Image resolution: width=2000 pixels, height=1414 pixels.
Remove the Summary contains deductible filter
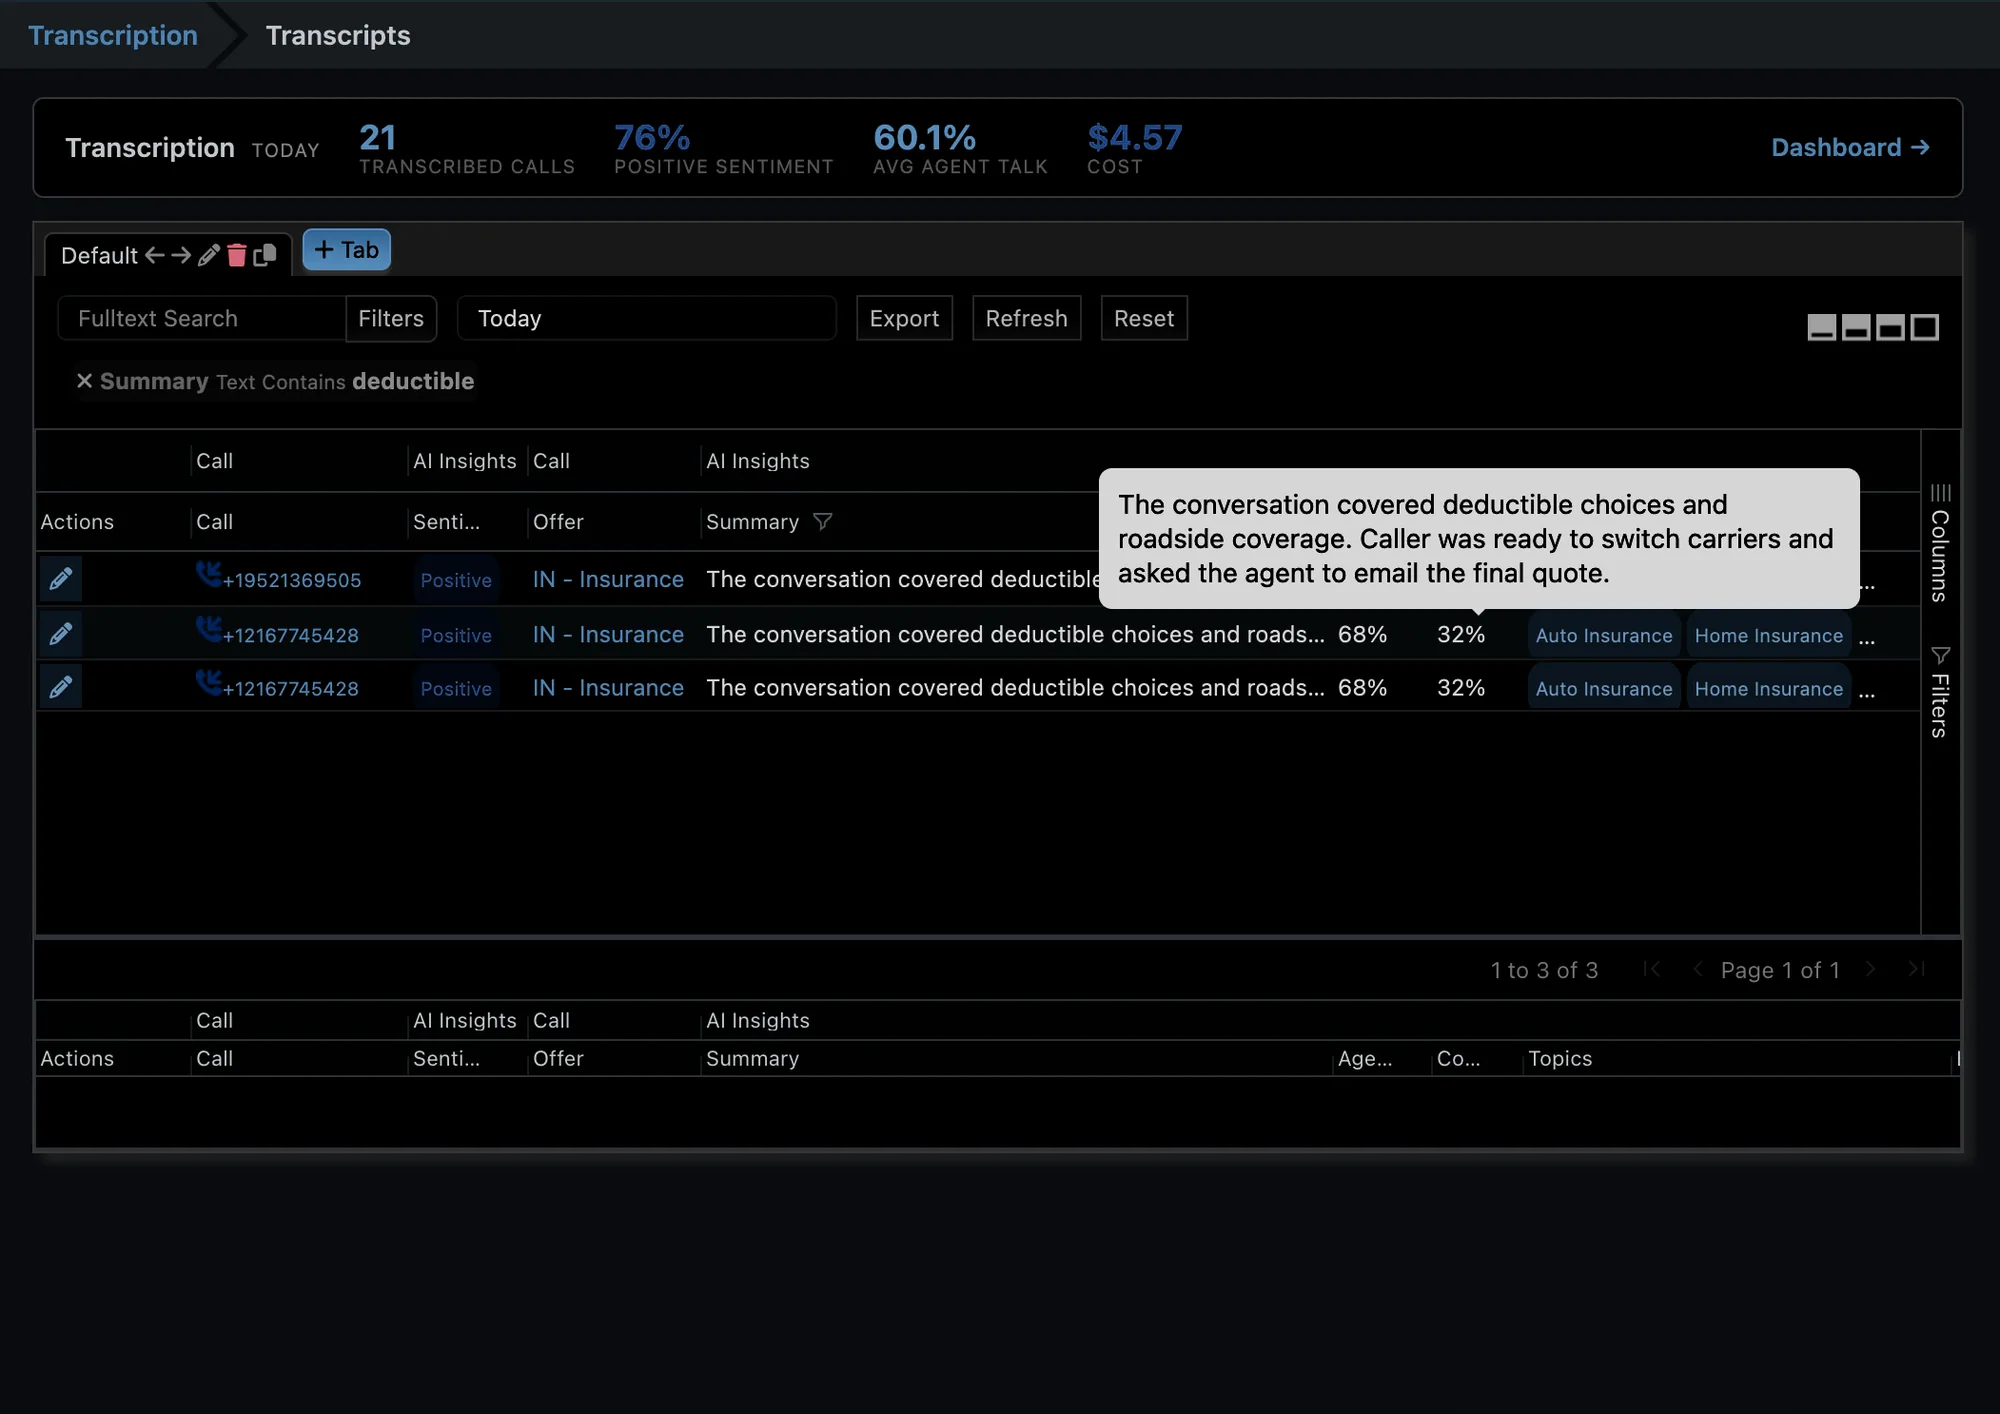point(84,381)
